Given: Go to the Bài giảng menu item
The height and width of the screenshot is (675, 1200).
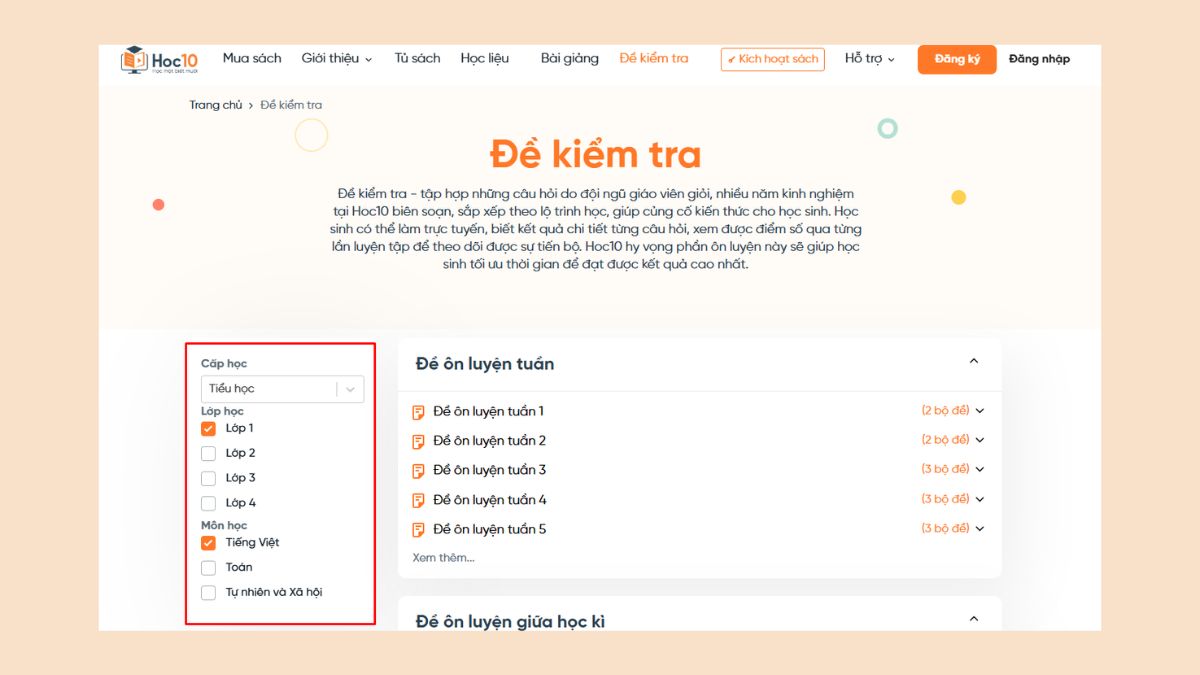Looking at the screenshot, I should click(x=569, y=59).
